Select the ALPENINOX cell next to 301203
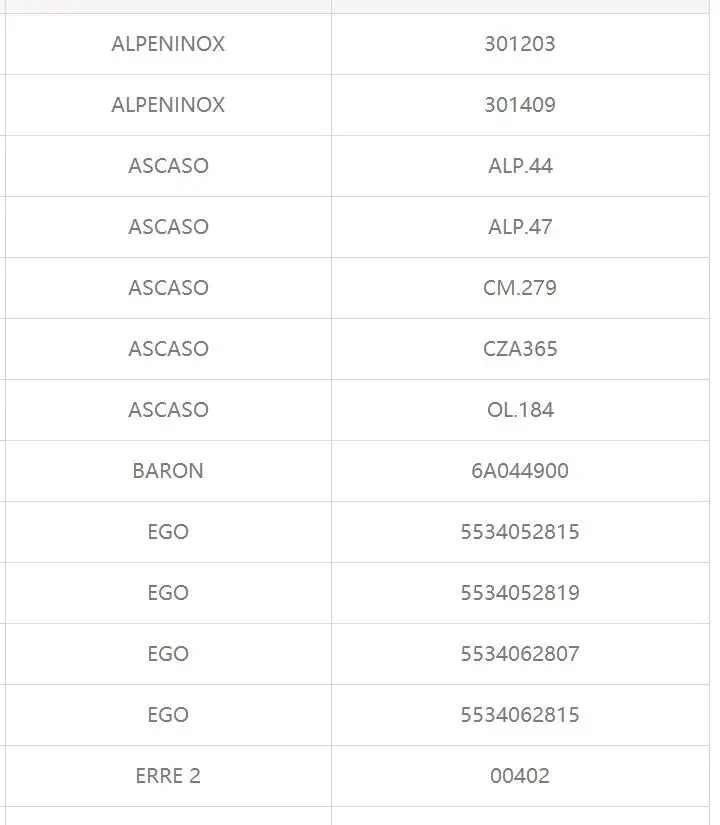This screenshot has height=825, width=720. [x=168, y=44]
